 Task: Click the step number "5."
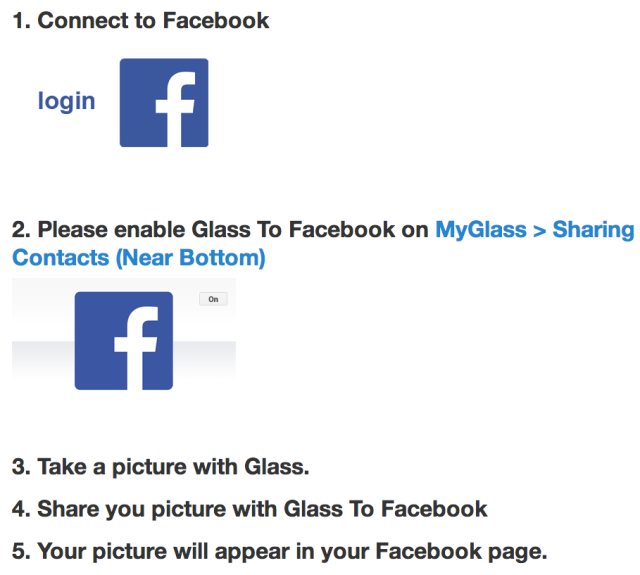[21, 551]
